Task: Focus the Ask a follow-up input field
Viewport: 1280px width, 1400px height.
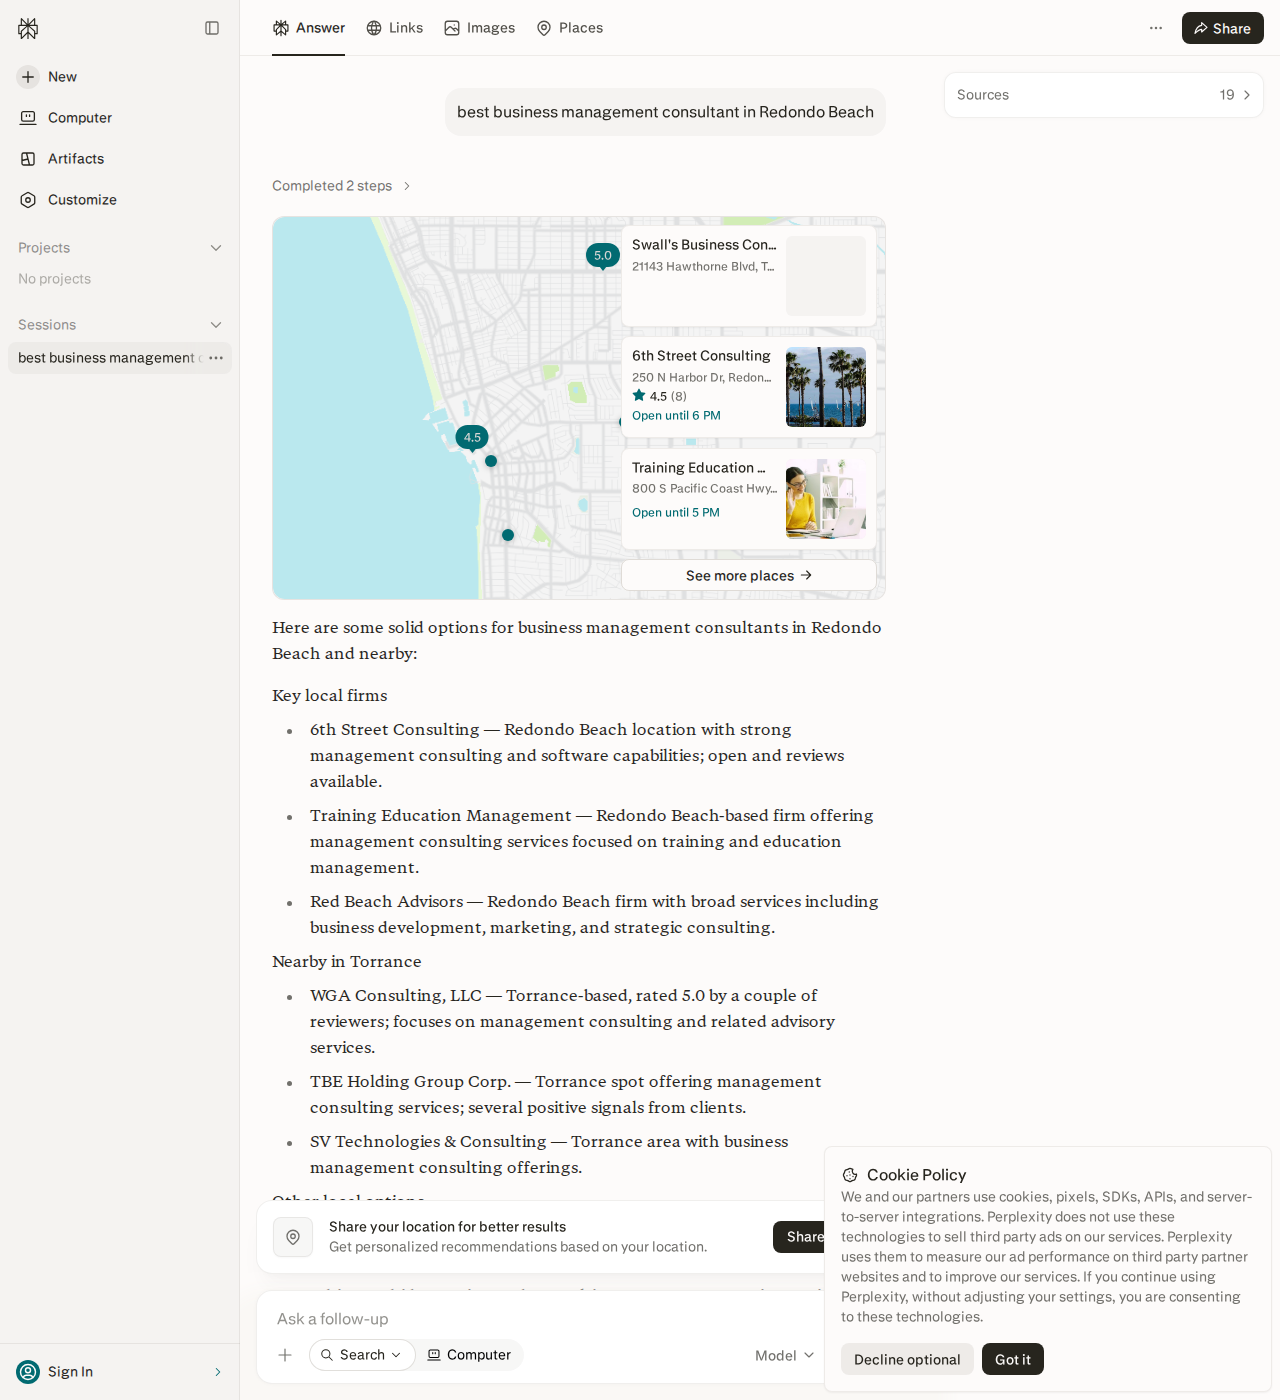Action: [x=540, y=1319]
